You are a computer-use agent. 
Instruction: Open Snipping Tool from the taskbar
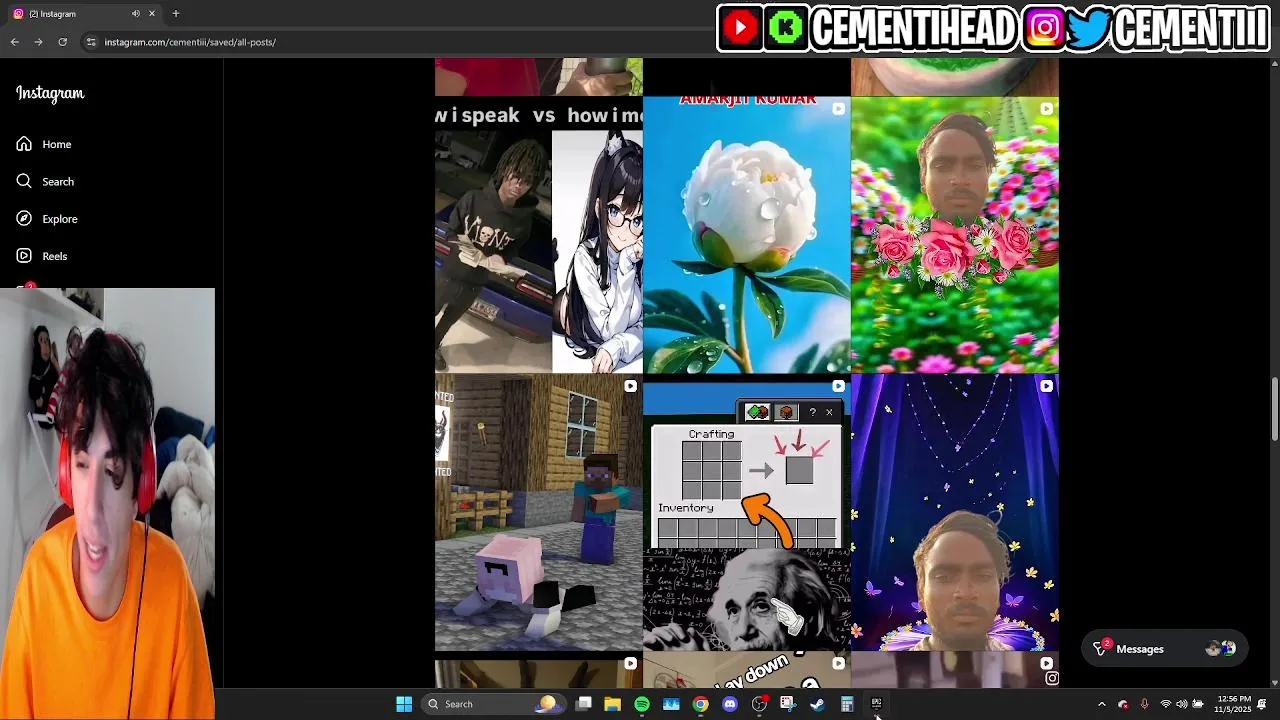pos(788,704)
